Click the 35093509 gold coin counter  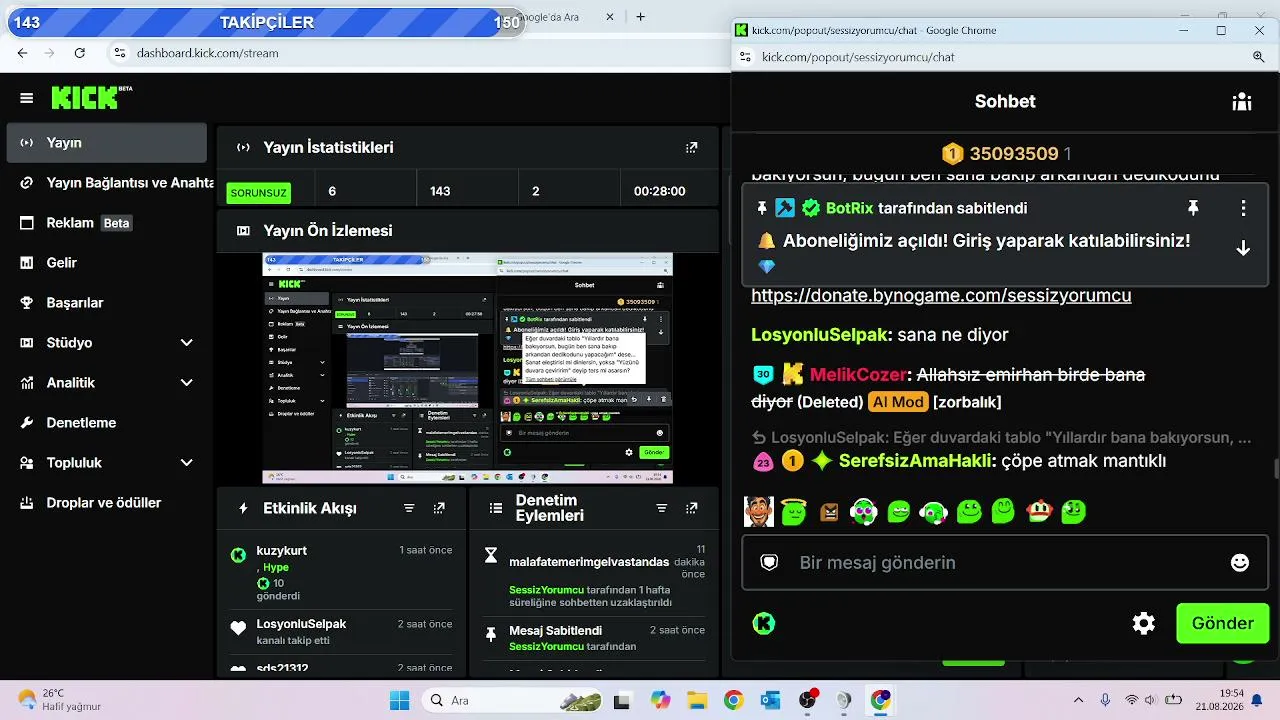click(x=1006, y=154)
